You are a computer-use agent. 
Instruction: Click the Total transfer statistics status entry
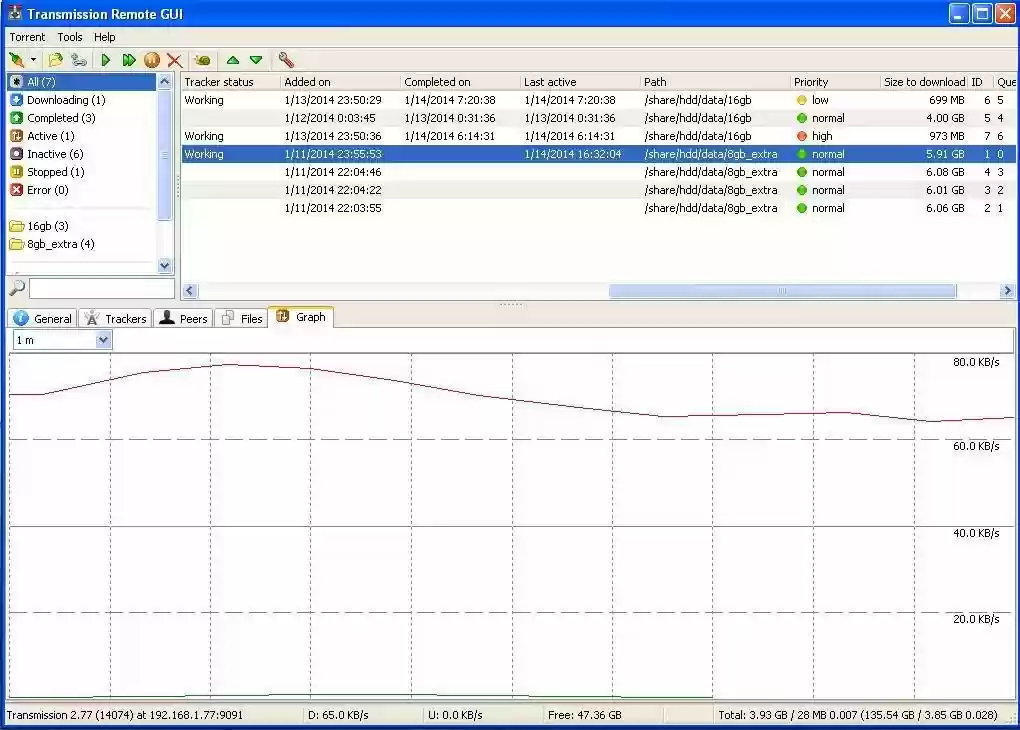pos(857,715)
